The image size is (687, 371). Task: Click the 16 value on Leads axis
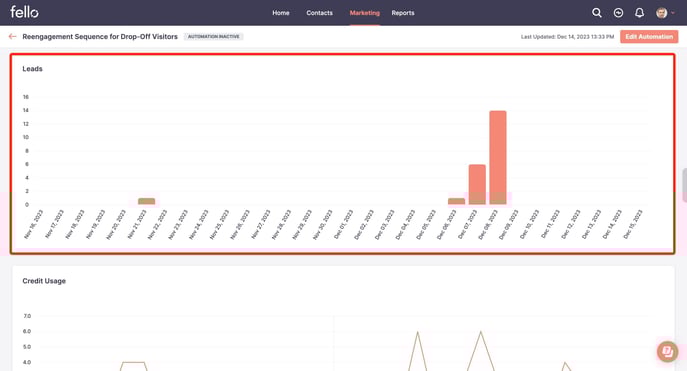25,97
